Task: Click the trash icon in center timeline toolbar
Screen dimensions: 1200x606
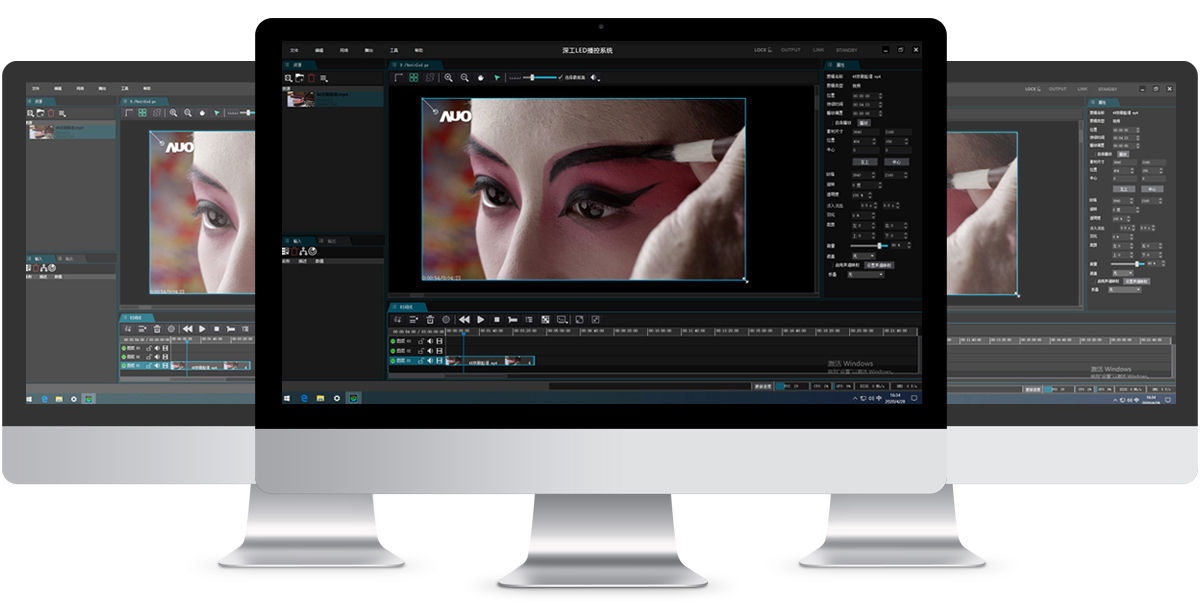Action: click(x=430, y=320)
